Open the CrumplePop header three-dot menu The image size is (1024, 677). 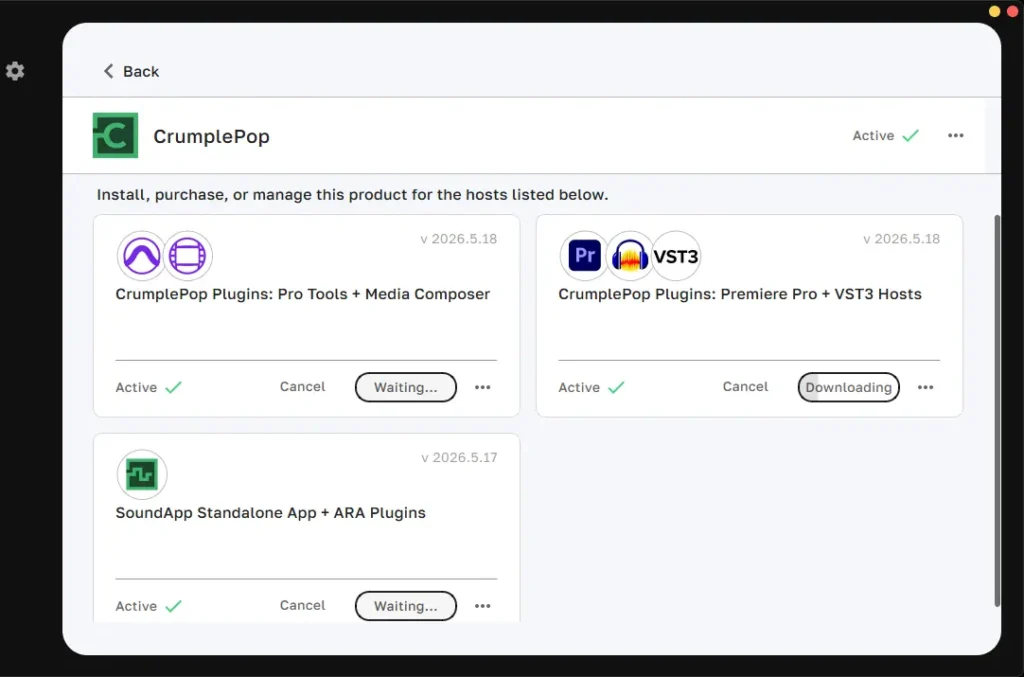click(x=955, y=136)
